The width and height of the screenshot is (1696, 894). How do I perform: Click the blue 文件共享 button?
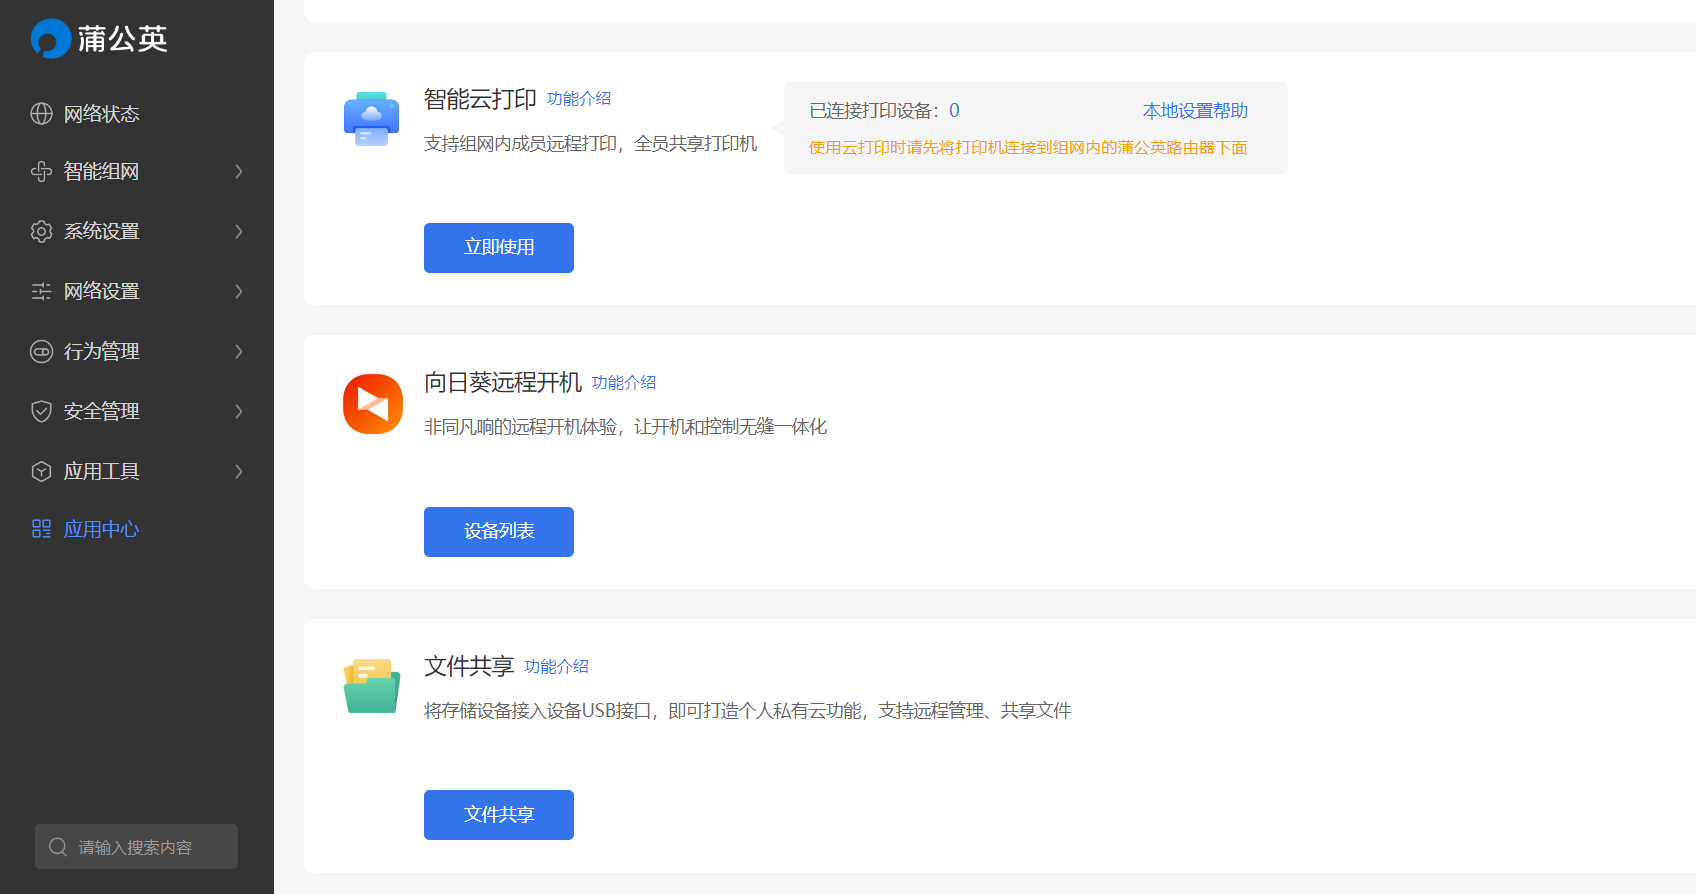[499, 815]
